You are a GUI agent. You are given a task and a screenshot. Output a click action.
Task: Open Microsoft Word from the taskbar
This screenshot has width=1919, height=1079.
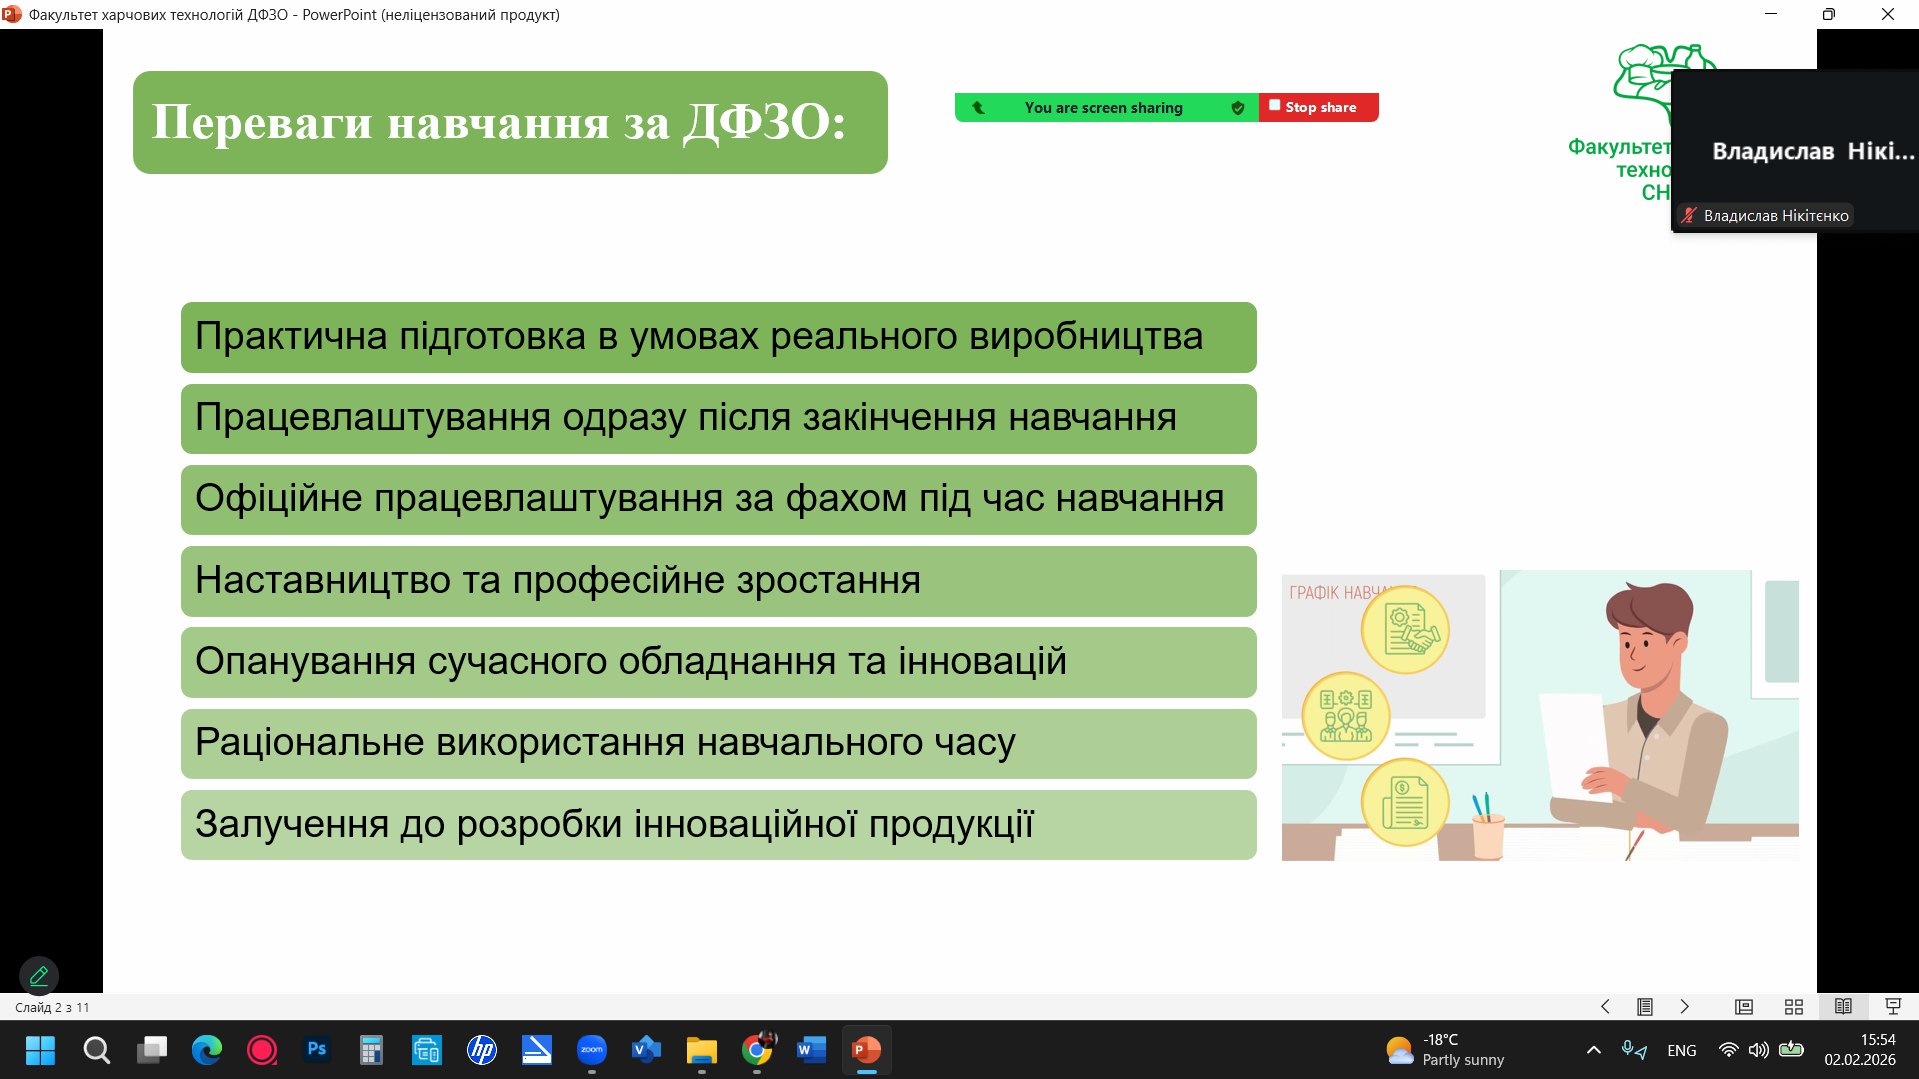tap(811, 1050)
